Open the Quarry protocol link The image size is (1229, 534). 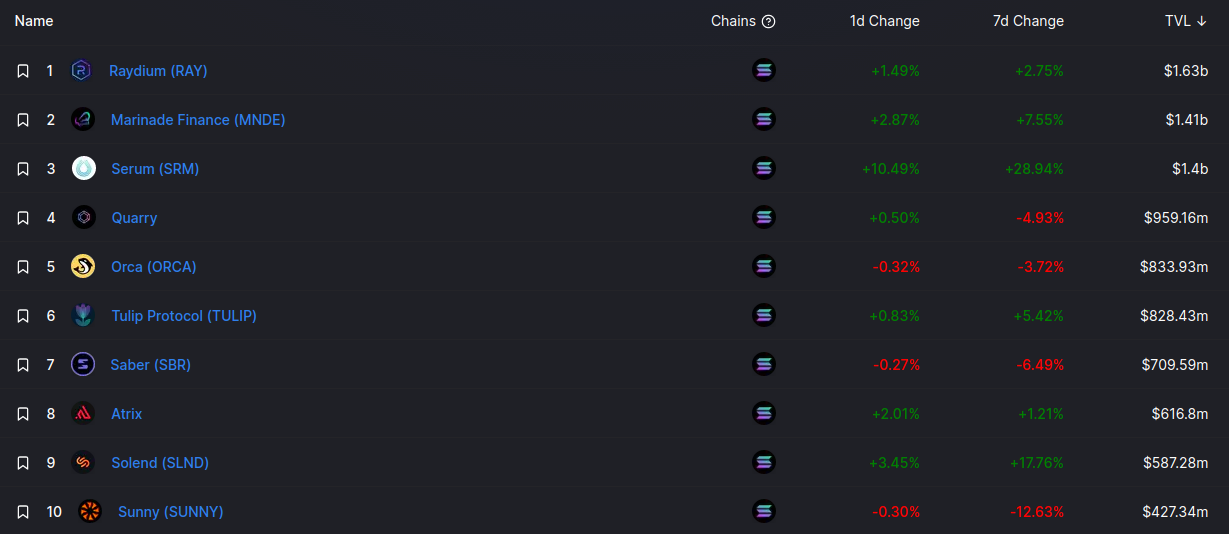coord(134,218)
